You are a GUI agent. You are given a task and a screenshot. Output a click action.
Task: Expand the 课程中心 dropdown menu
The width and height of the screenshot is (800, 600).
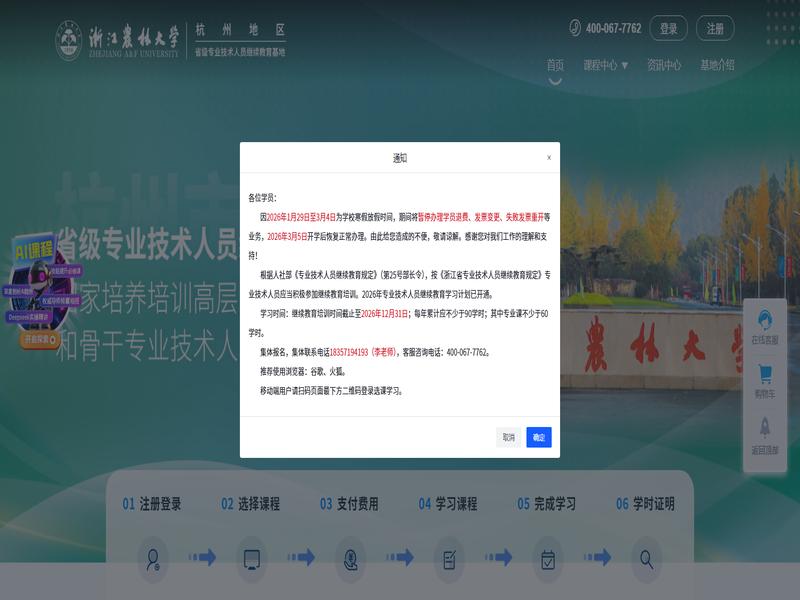(x=606, y=65)
